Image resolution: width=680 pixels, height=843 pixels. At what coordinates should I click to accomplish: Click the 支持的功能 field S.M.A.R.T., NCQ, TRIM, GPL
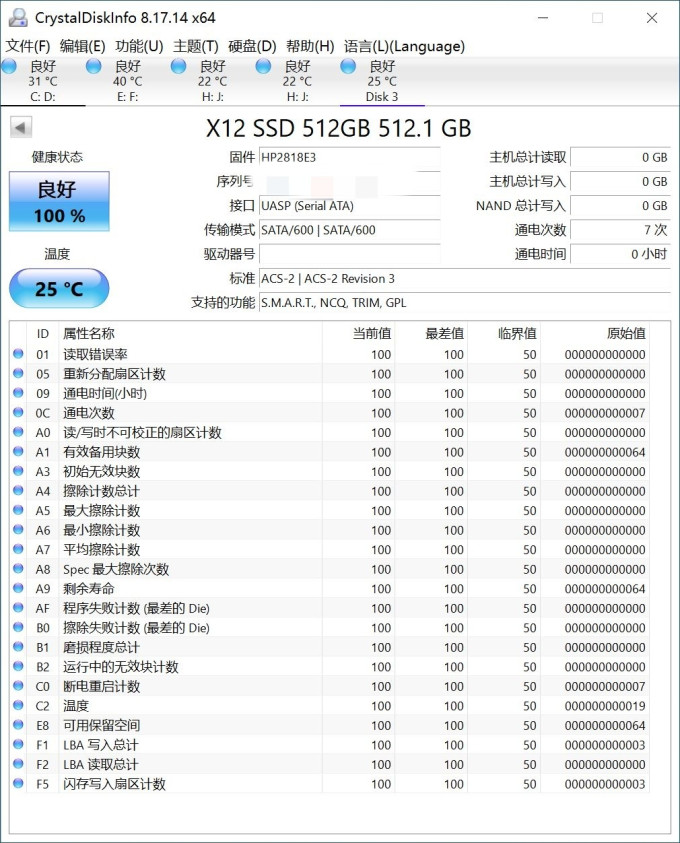(464, 303)
